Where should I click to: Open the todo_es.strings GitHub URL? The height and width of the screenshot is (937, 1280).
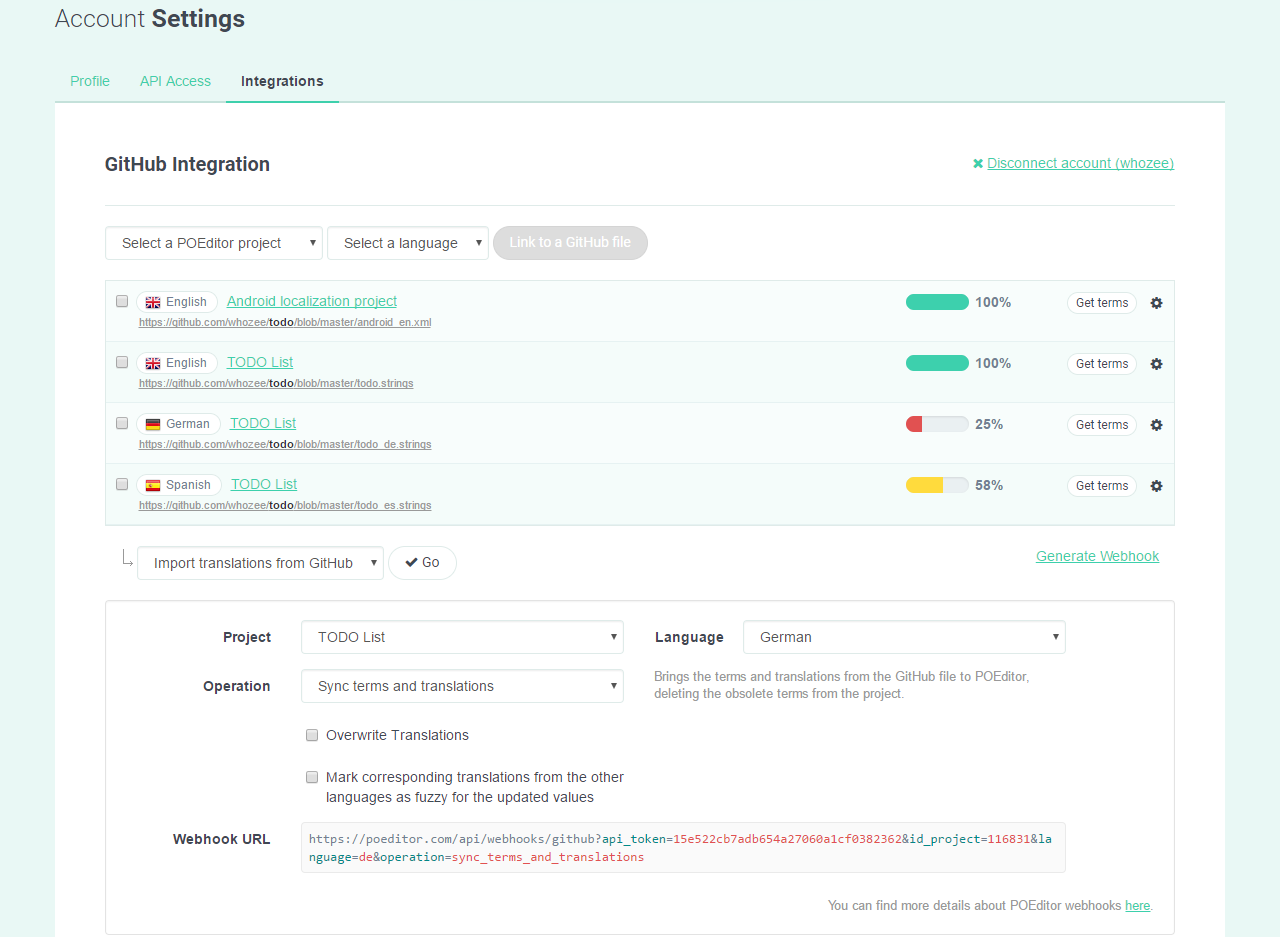point(285,506)
